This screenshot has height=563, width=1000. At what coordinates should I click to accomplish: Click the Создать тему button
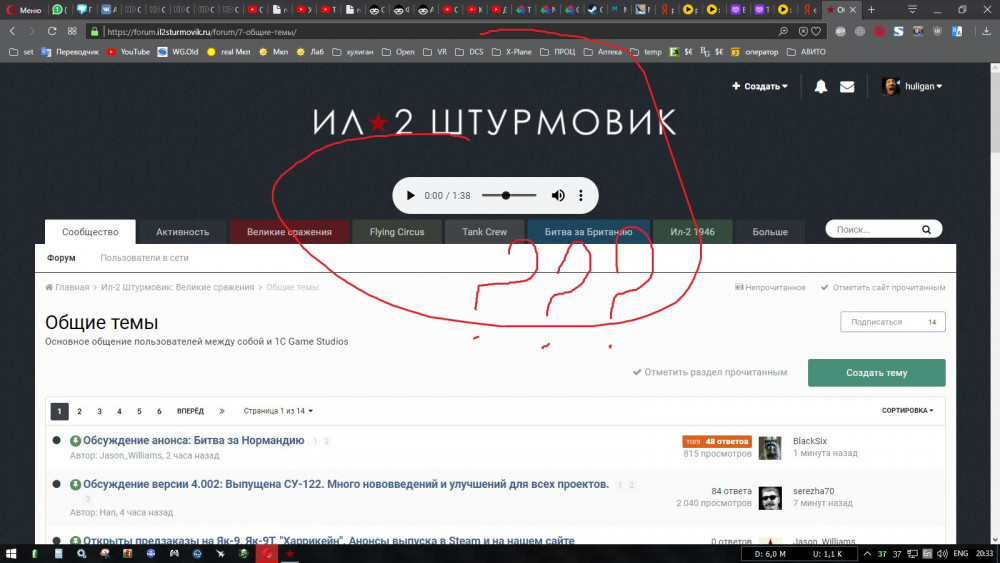[x=876, y=373]
